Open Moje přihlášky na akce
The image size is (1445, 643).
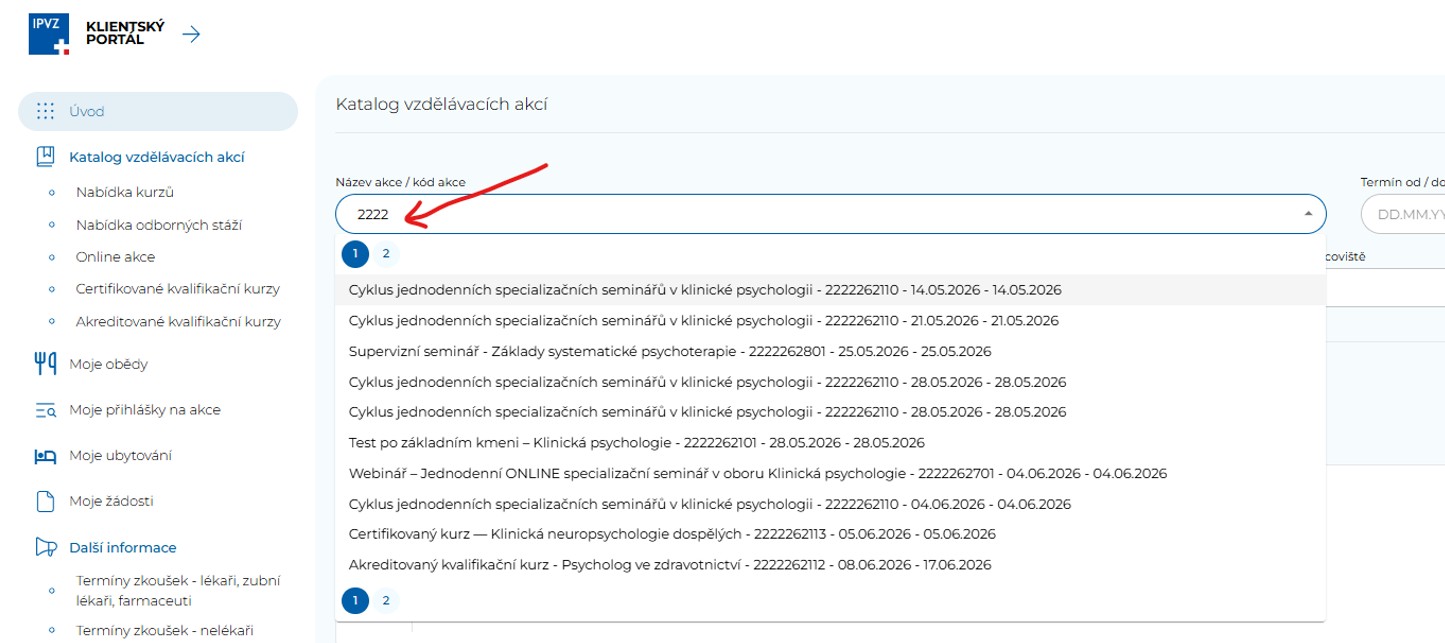(145, 410)
